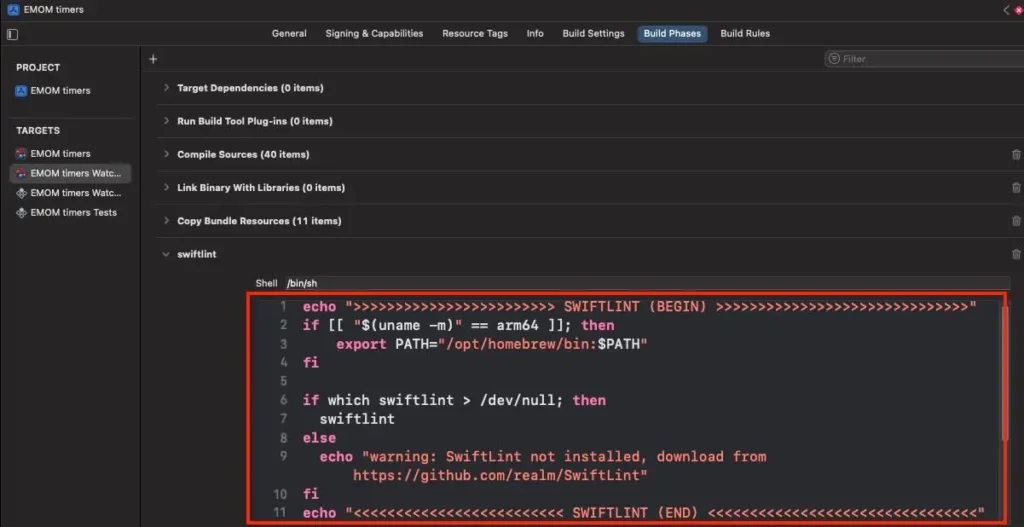The image size is (1024, 527).
Task: Click the swiftlint phase title
Action: point(197,254)
